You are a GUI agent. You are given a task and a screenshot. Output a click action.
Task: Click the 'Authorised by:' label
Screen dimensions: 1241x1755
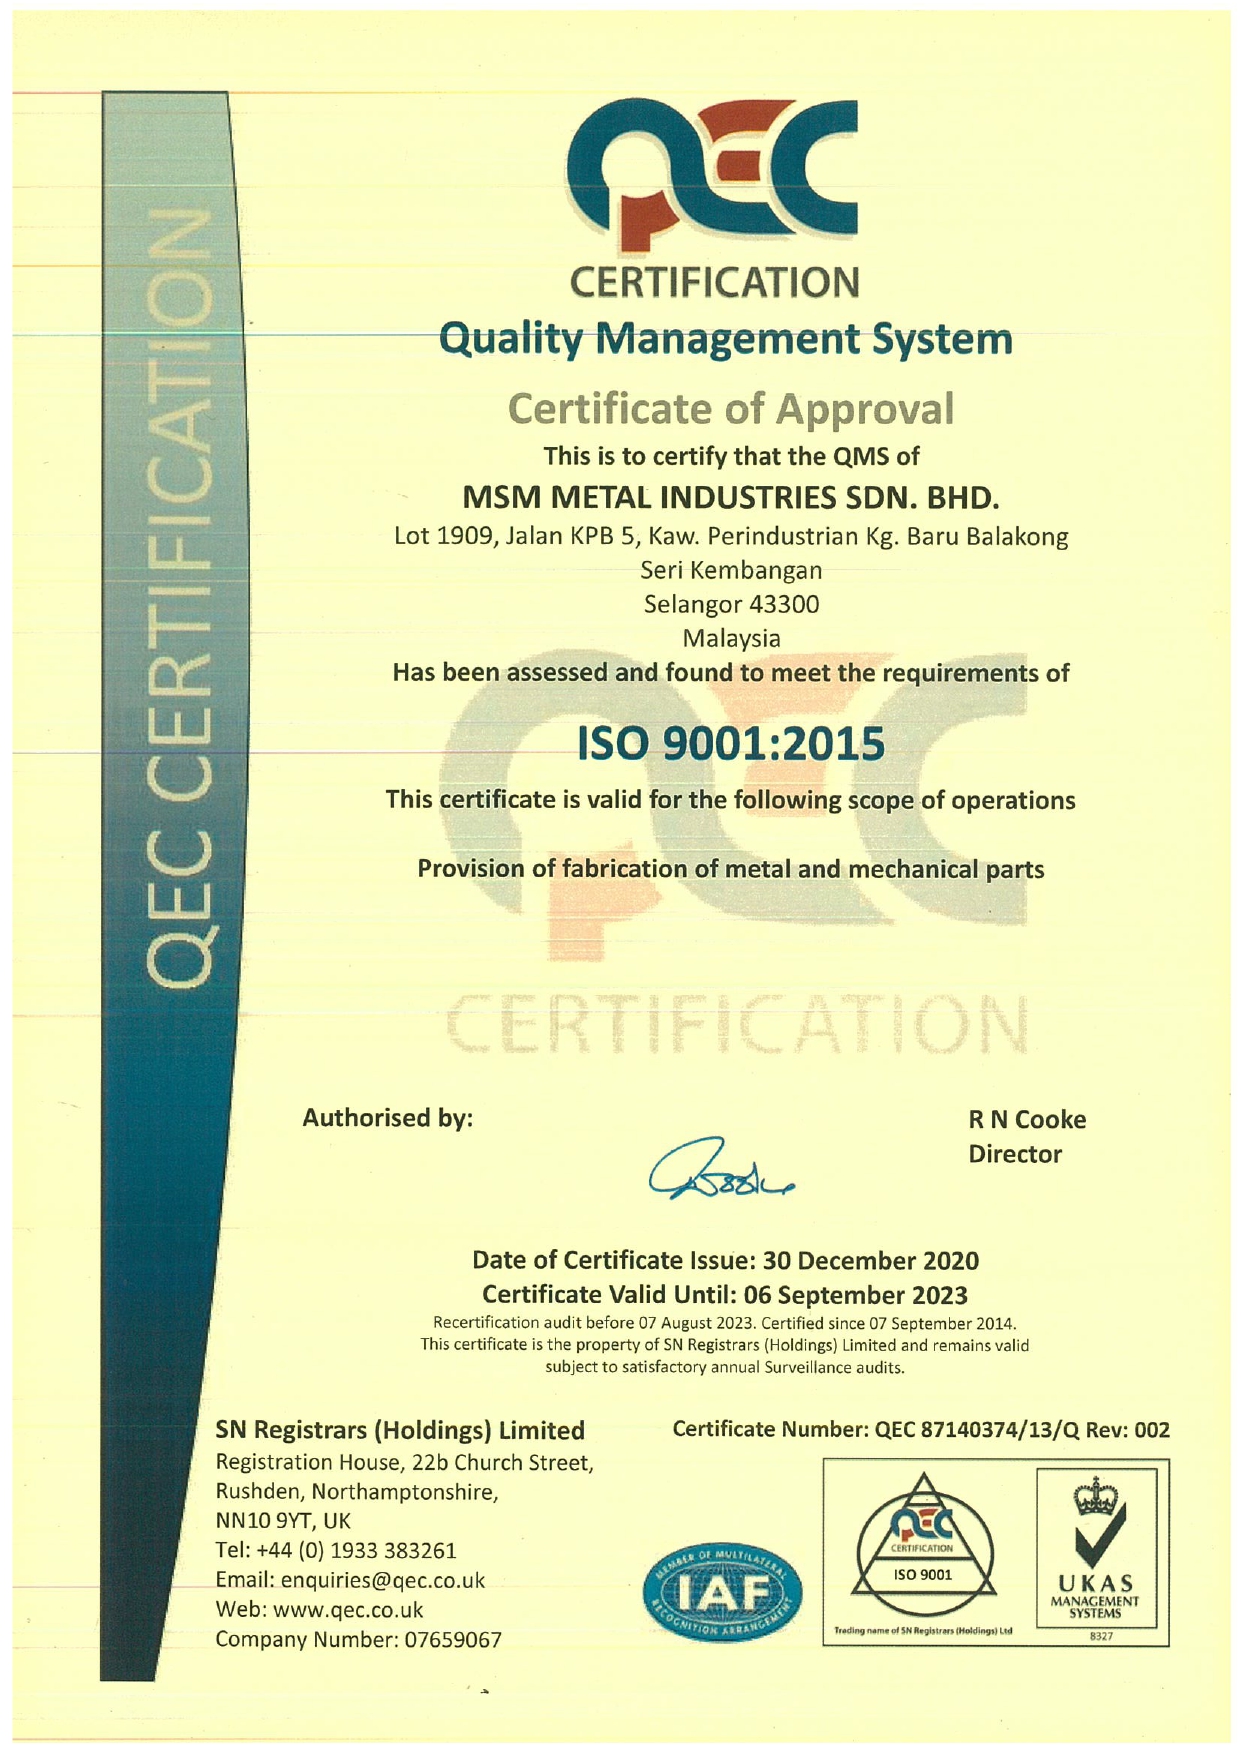[387, 1118]
